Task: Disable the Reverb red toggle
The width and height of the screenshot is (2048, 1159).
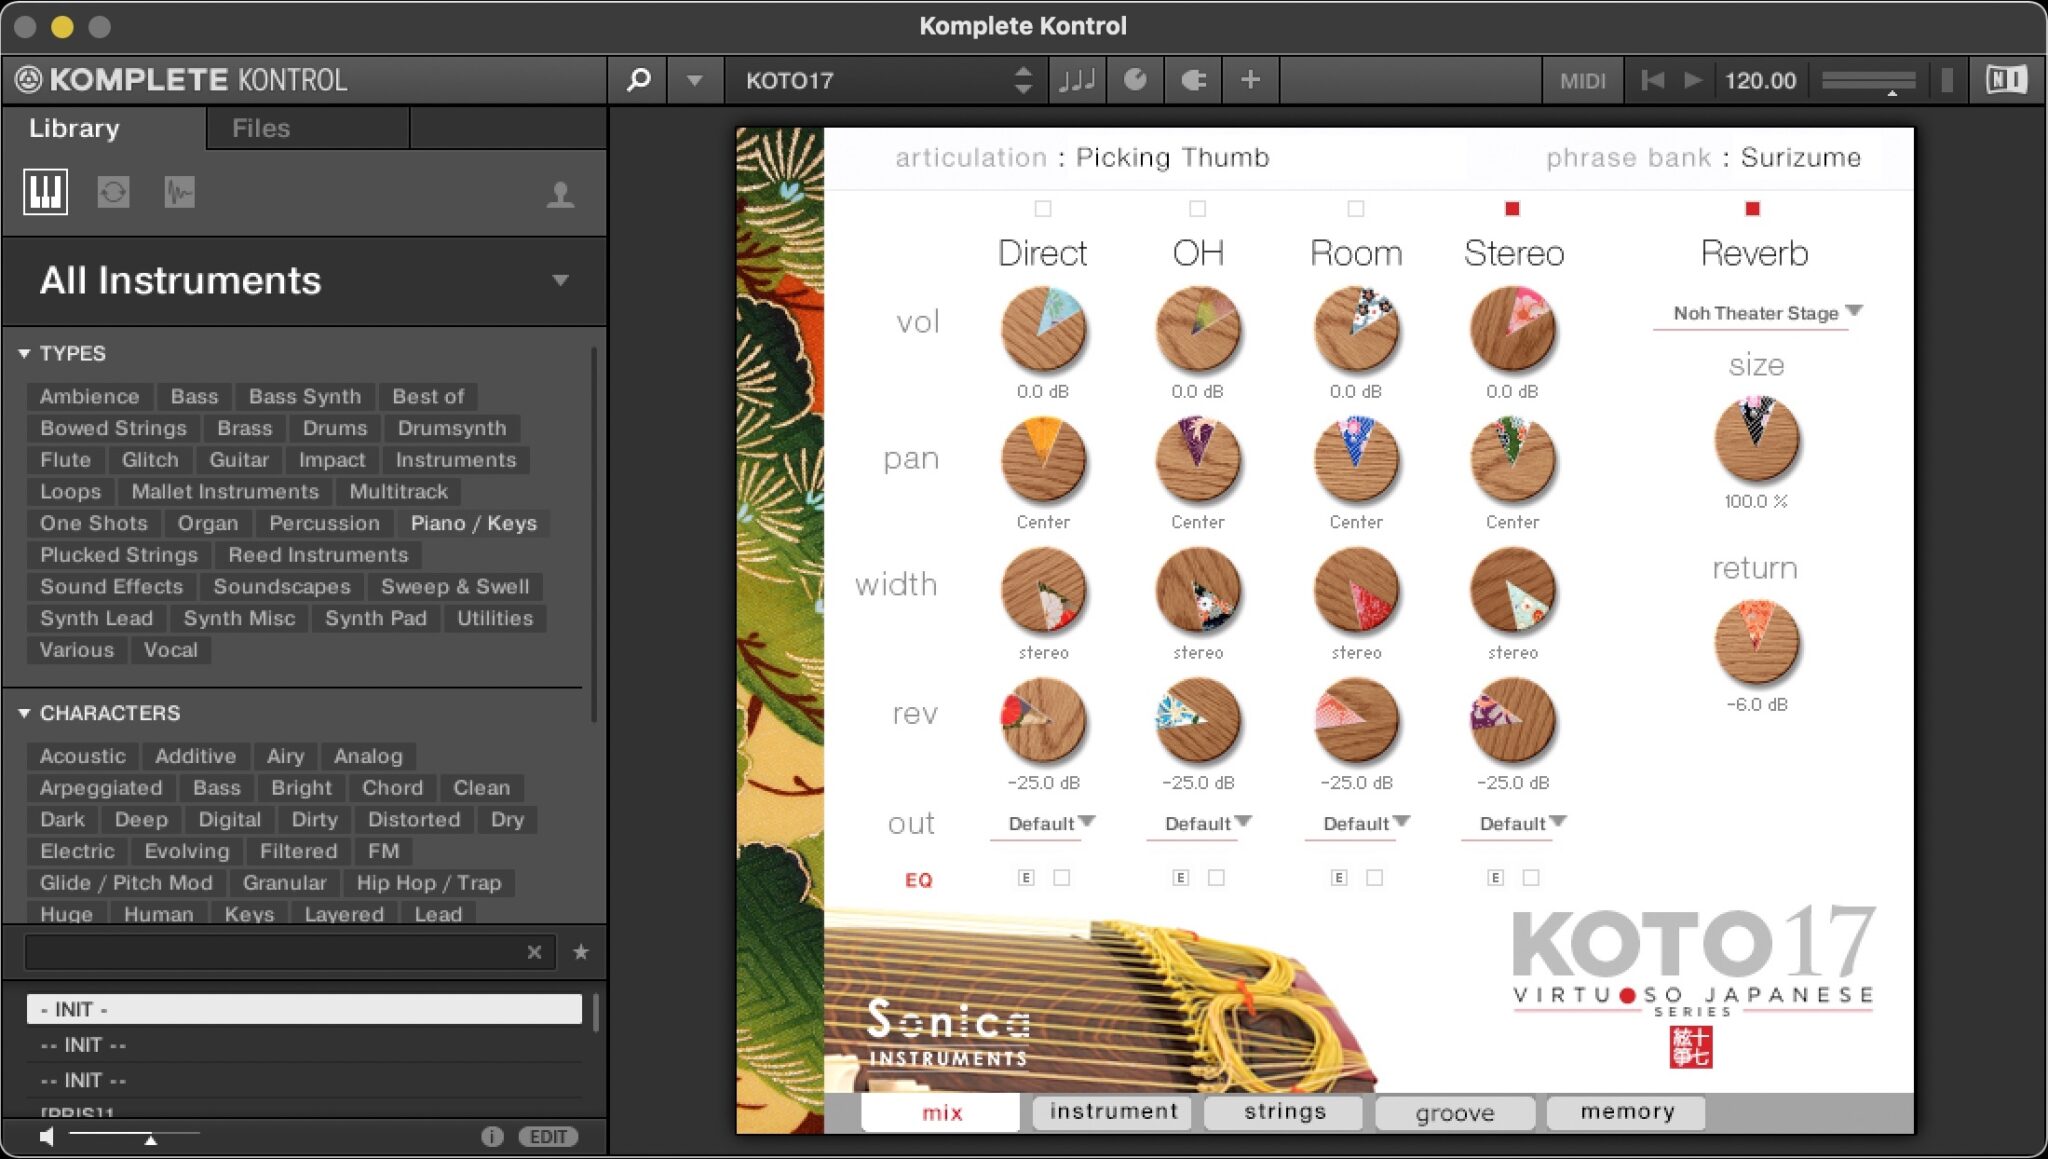Action: click(x=1752, y=208)
